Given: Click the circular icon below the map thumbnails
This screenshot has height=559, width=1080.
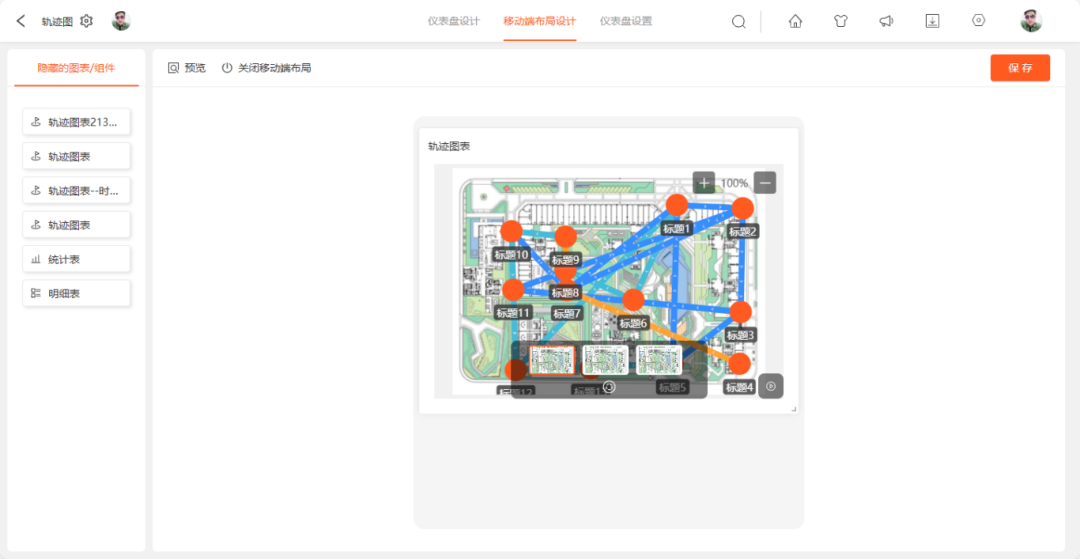Looking at the screenshot, I should (x=609, y=387).
